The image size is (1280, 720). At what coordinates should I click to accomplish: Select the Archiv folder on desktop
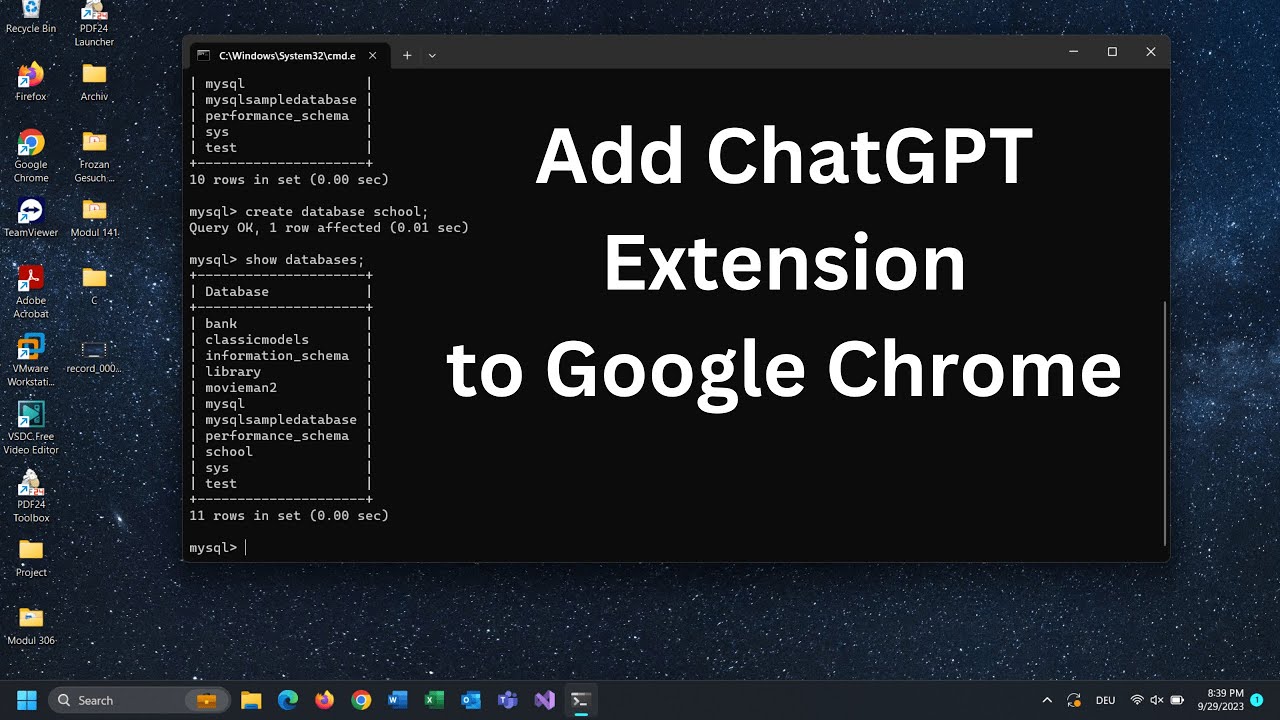coord(94,82)
